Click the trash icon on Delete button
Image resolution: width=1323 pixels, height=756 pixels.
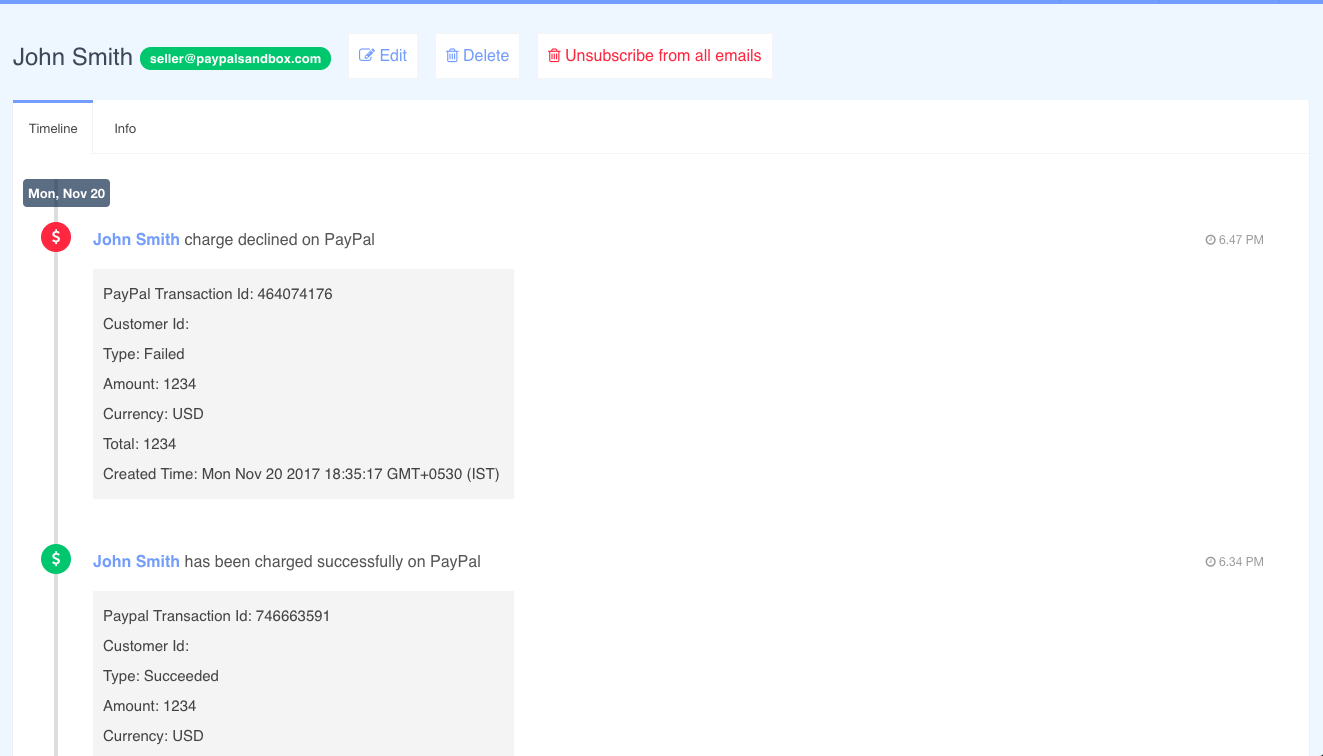click(452, 56)
